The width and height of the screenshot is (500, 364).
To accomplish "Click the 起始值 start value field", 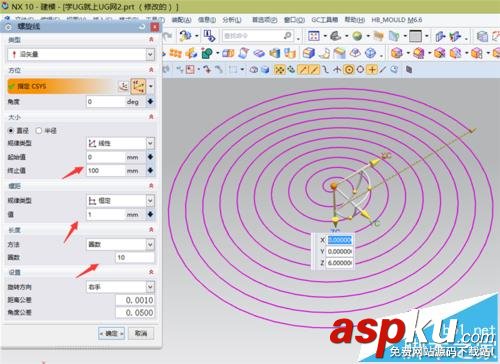I will [x=105, y=157].
